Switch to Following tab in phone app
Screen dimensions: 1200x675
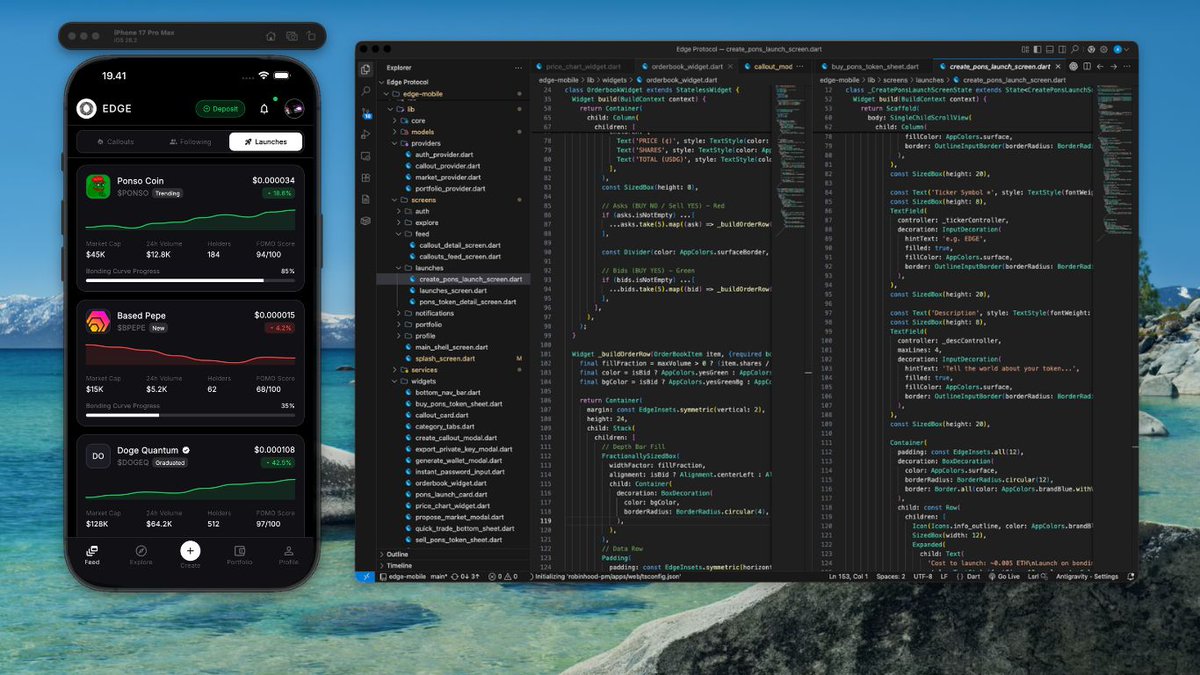pos(190,142)
